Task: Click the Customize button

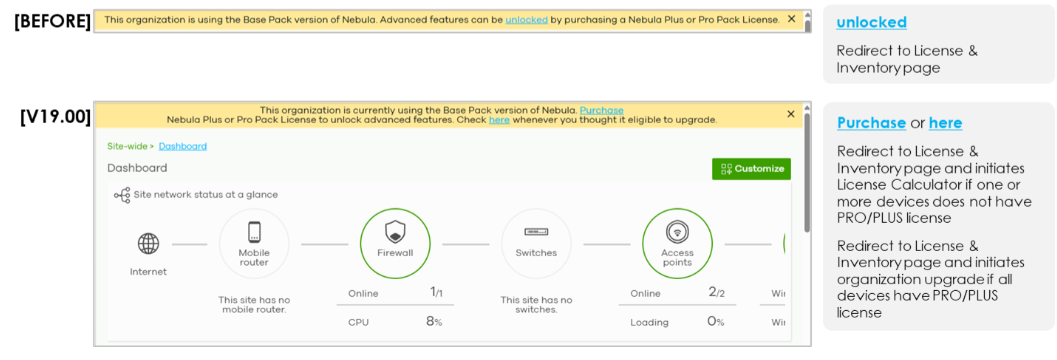Action: tap(751, 169)
